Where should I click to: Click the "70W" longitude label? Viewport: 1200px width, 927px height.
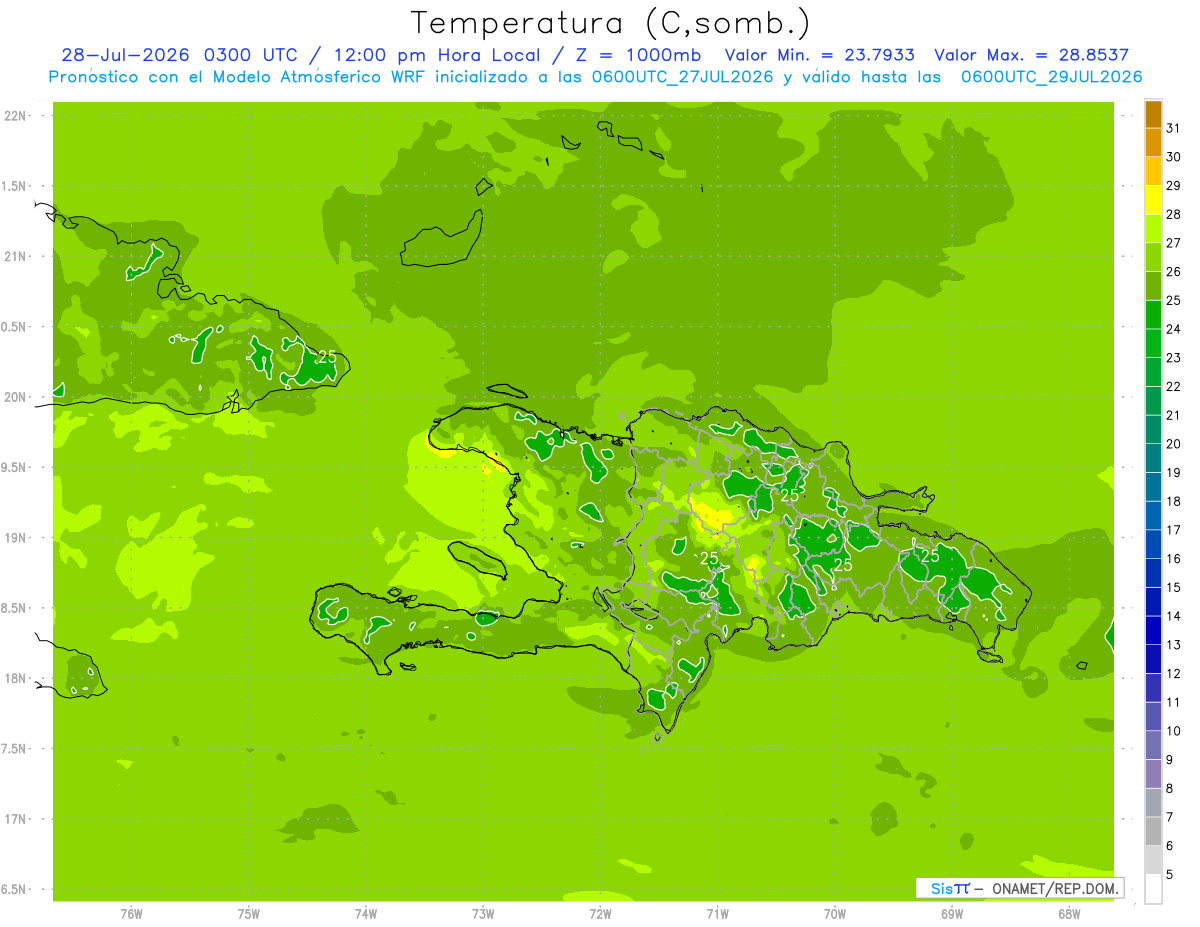[835, 914]
